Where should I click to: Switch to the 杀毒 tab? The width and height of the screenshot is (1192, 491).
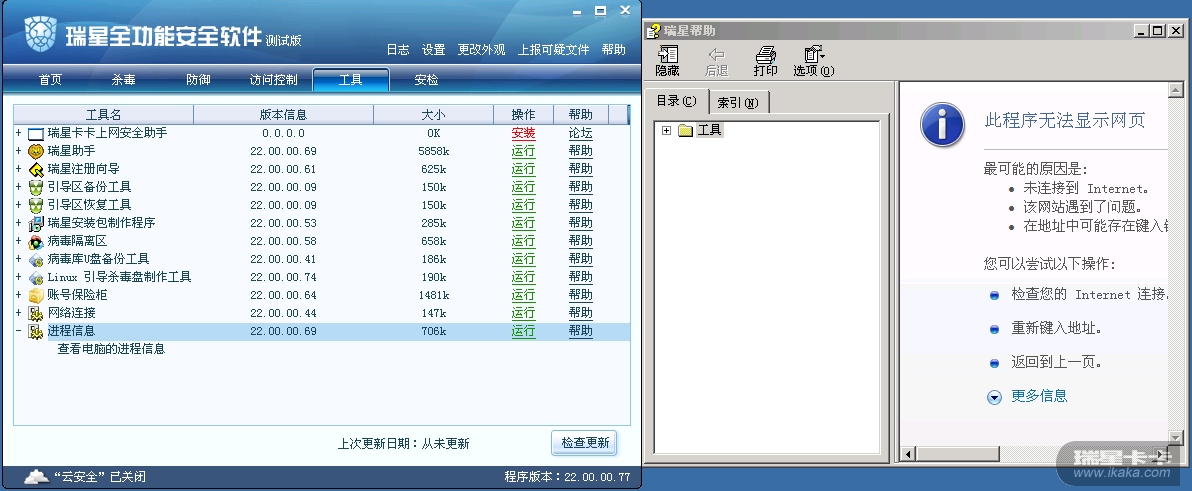[x=124, y=80]
